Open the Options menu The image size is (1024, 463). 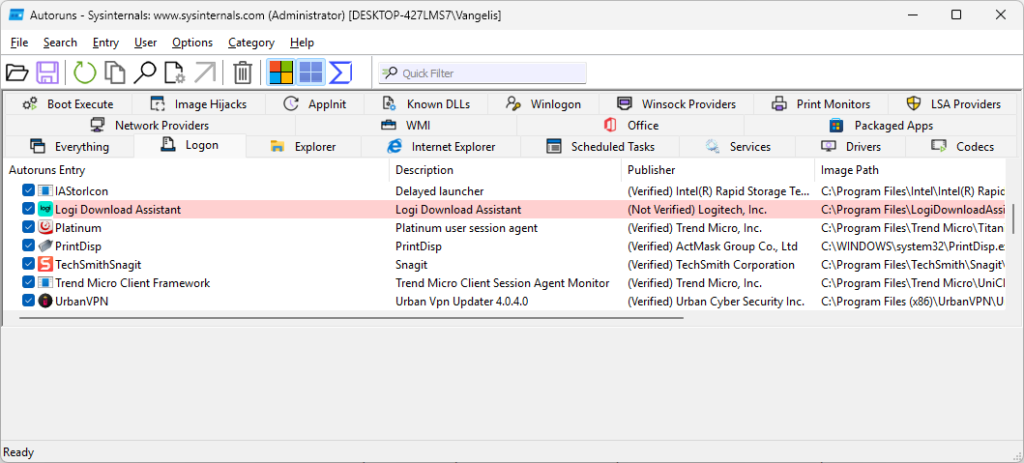pos(193,42)
